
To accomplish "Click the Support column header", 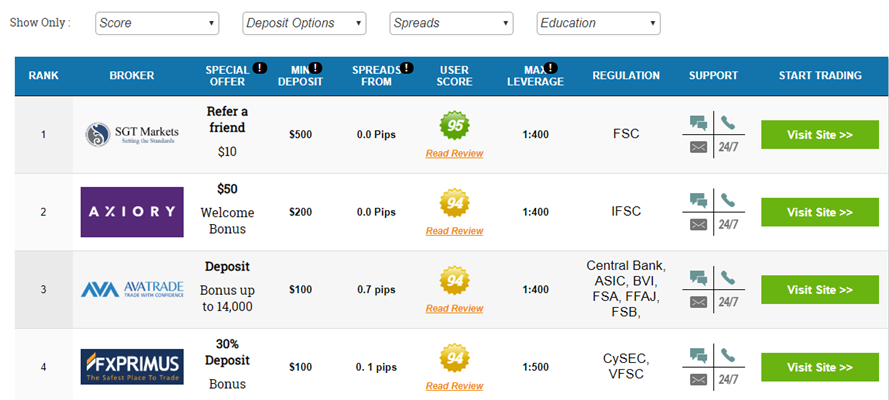I will [x=713, y=75].
